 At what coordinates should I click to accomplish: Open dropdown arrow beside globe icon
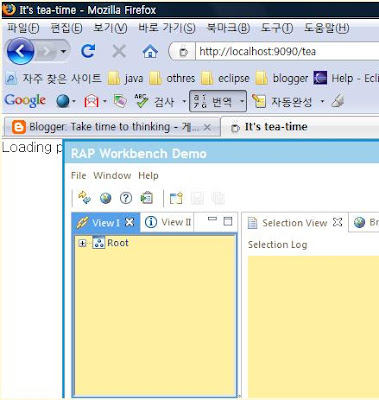pyautogui.click(x=74, y=101)
